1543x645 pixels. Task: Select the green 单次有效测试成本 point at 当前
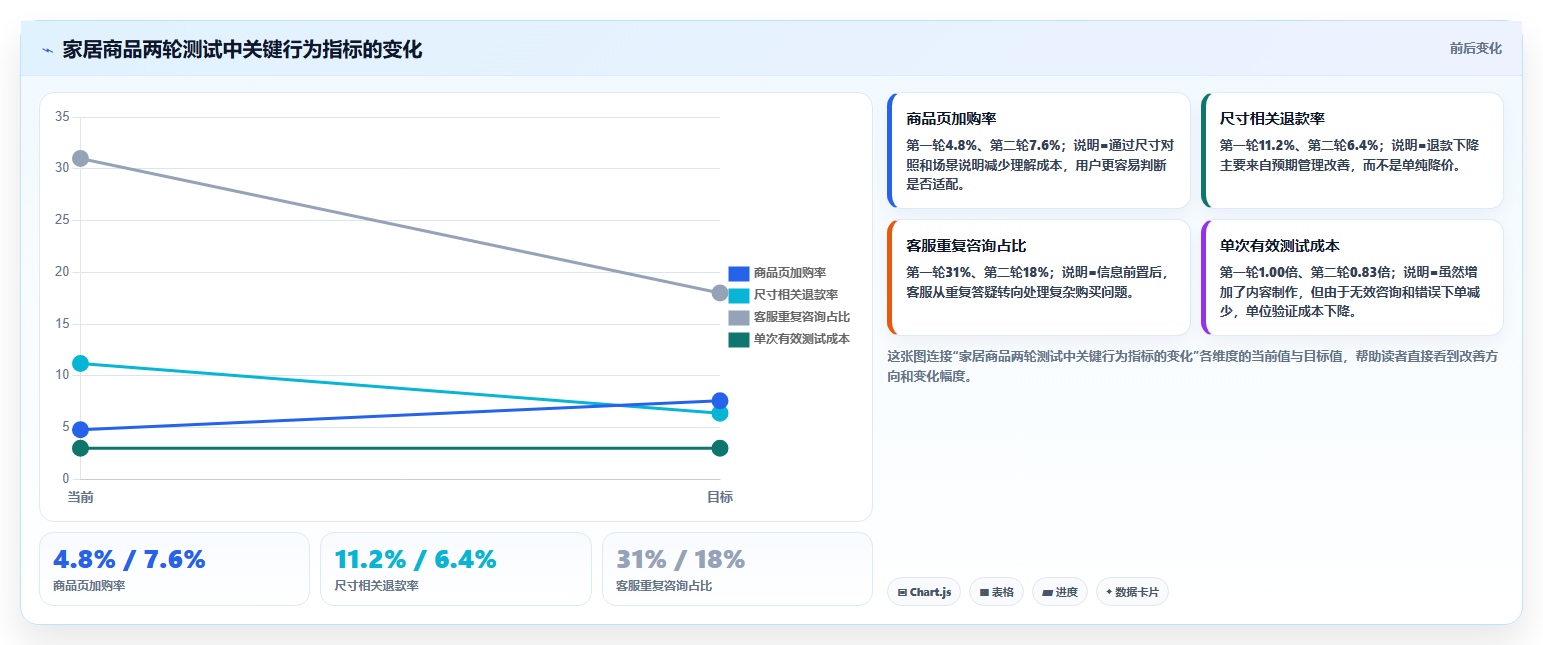pos(81,448)
